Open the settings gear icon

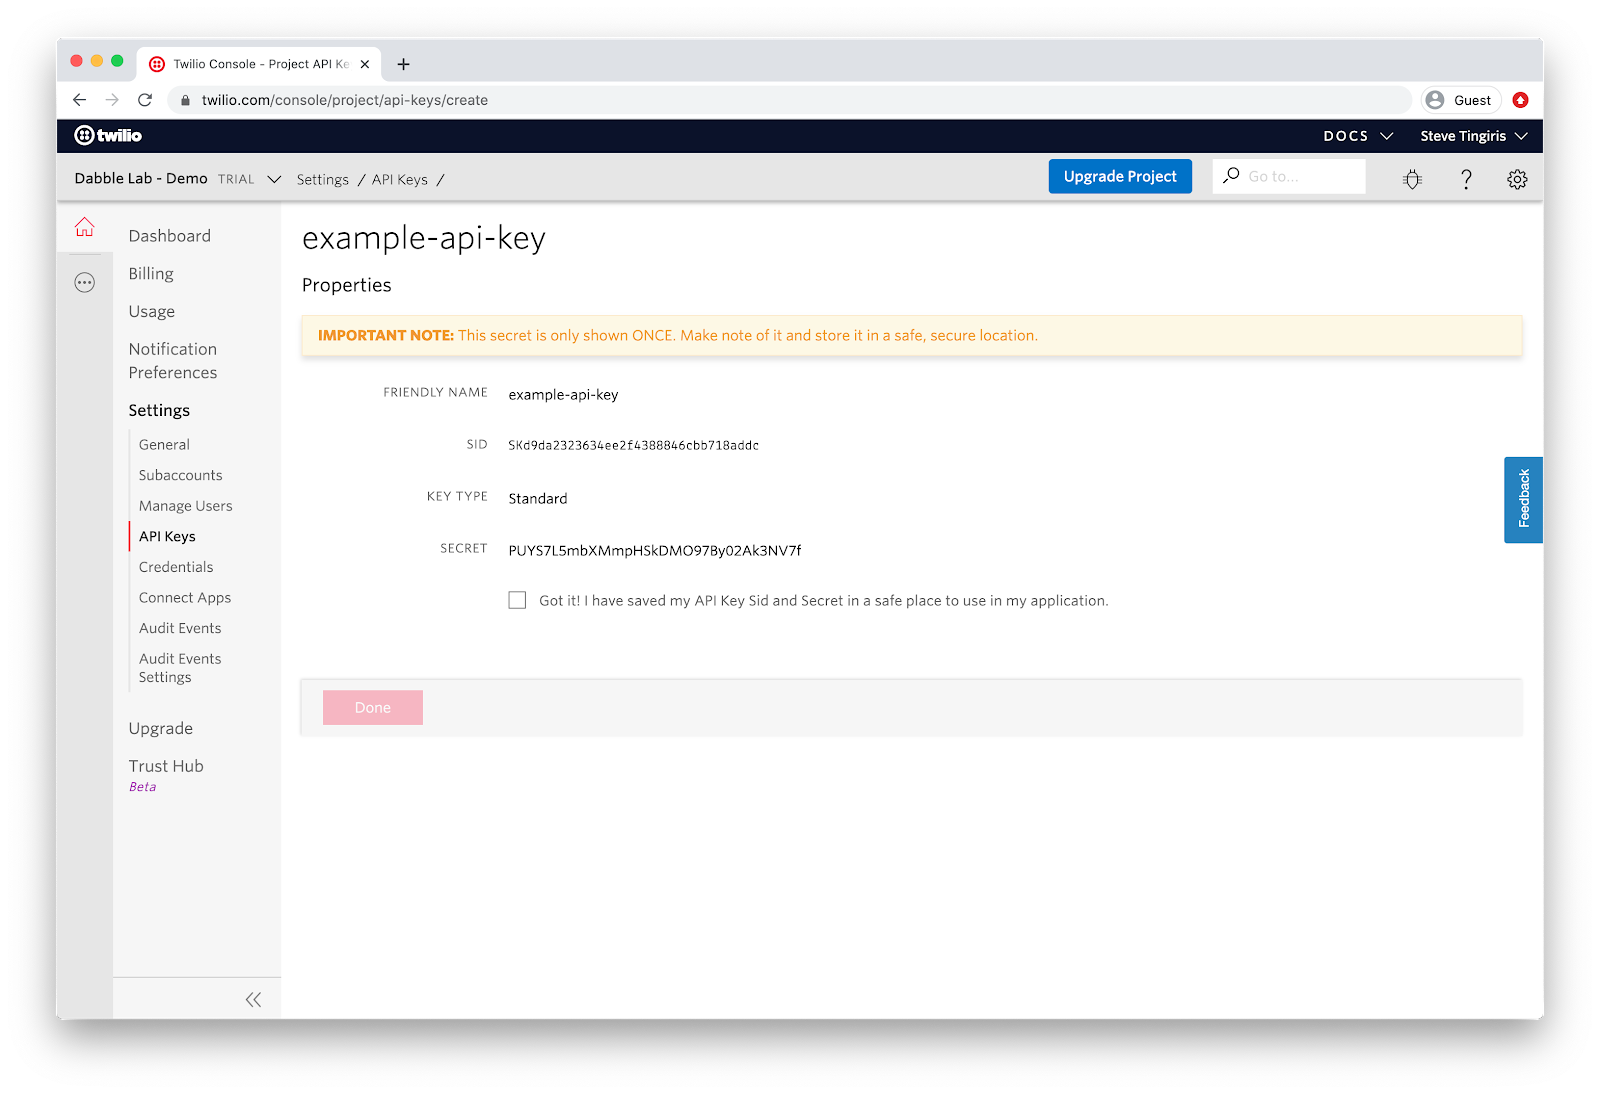point(1517,179)
